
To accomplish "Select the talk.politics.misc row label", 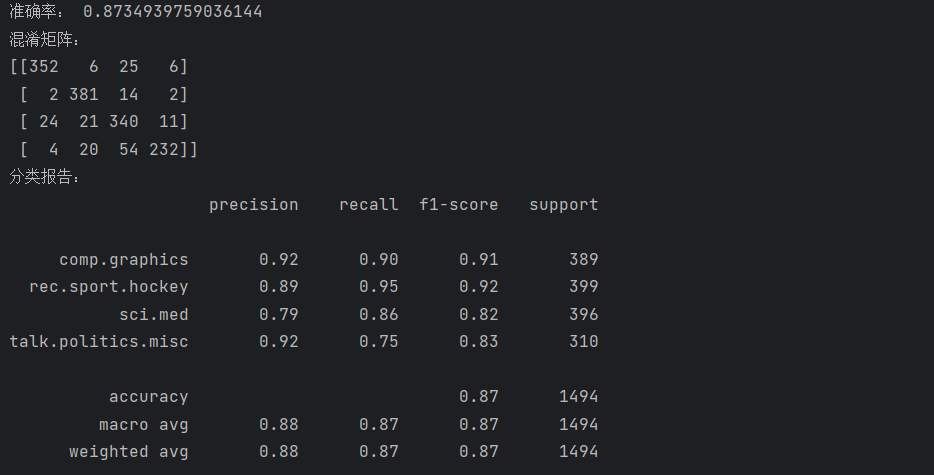I will 99,342.
